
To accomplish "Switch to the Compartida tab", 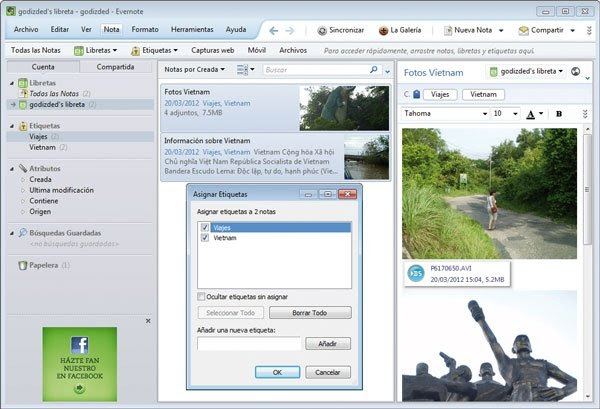I will click(x=115, y=67).
